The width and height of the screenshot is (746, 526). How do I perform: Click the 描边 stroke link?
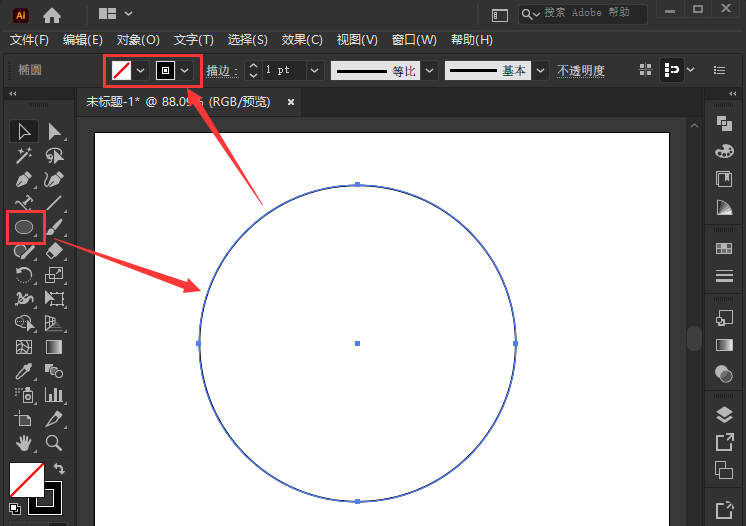(x=222, y=71)
